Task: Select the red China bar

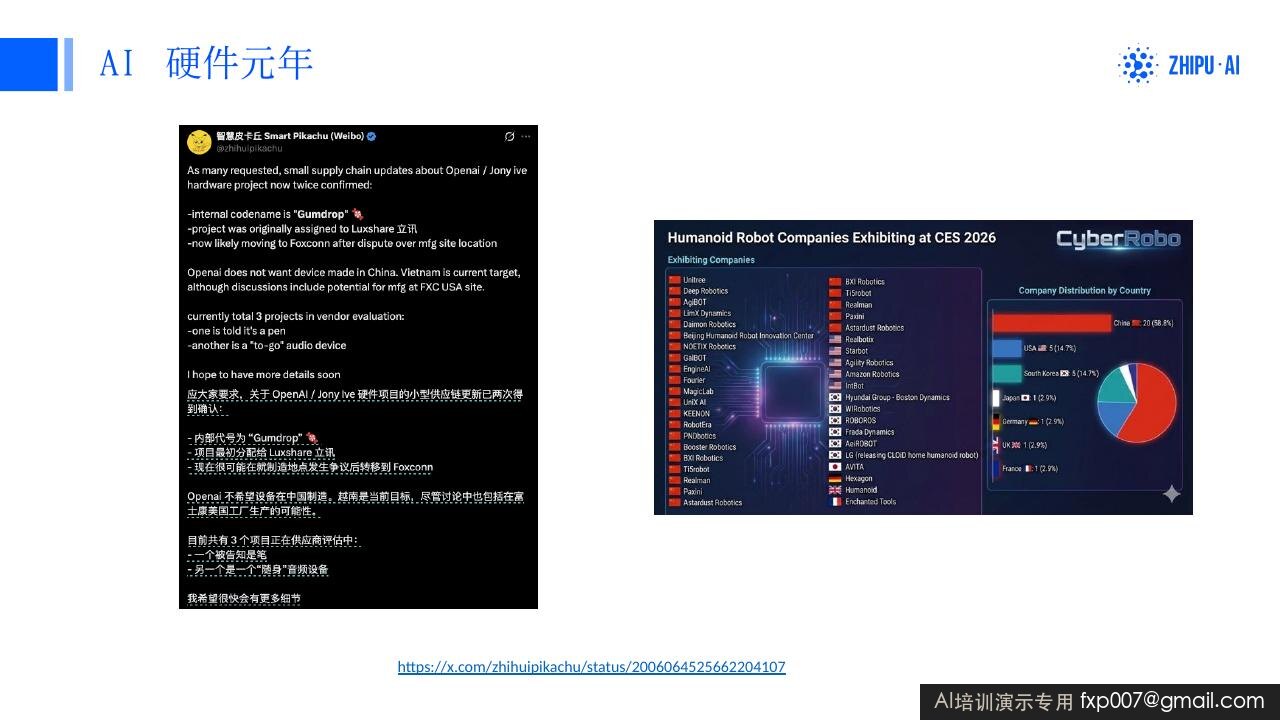Action: 1051,323
